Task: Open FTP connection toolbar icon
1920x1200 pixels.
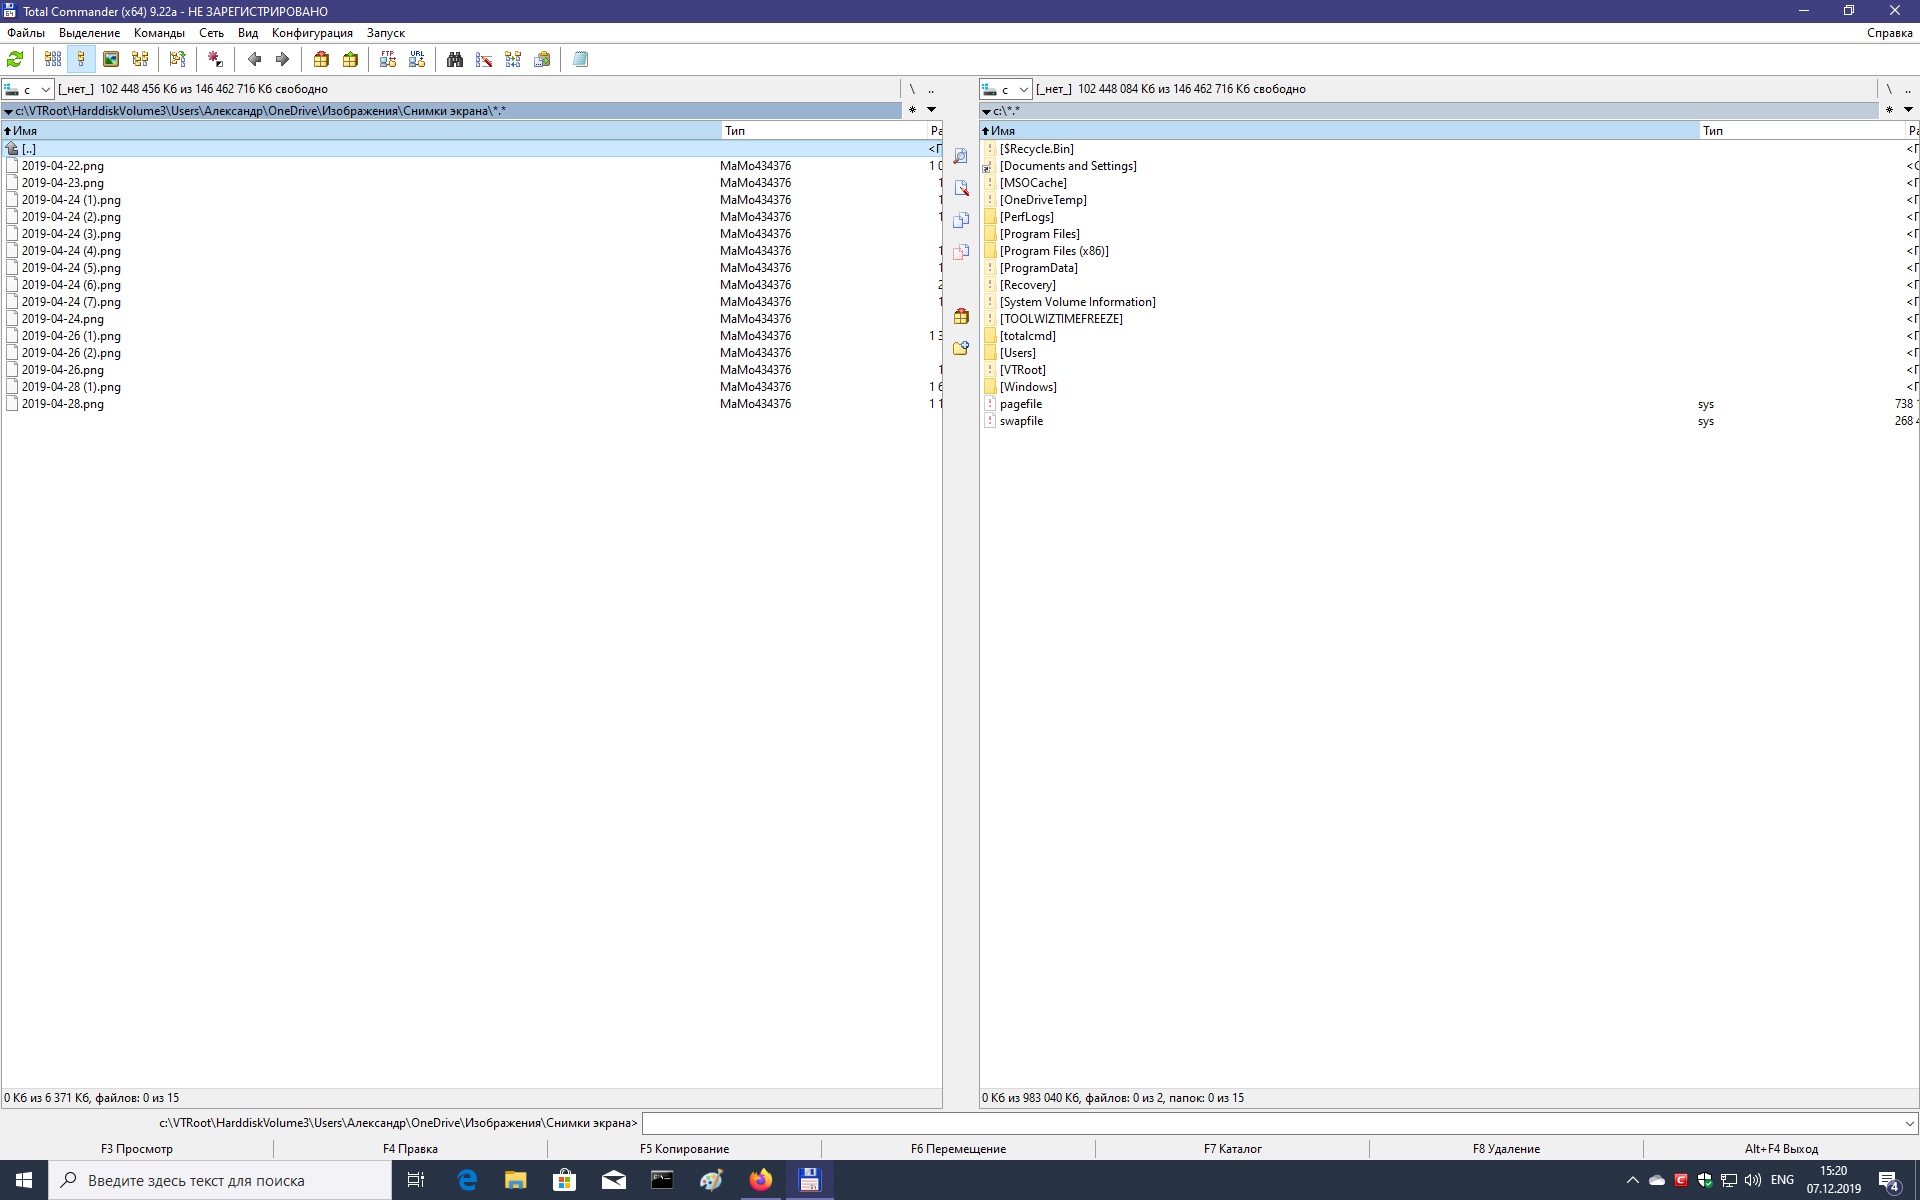Action: [x=388, y=60]
